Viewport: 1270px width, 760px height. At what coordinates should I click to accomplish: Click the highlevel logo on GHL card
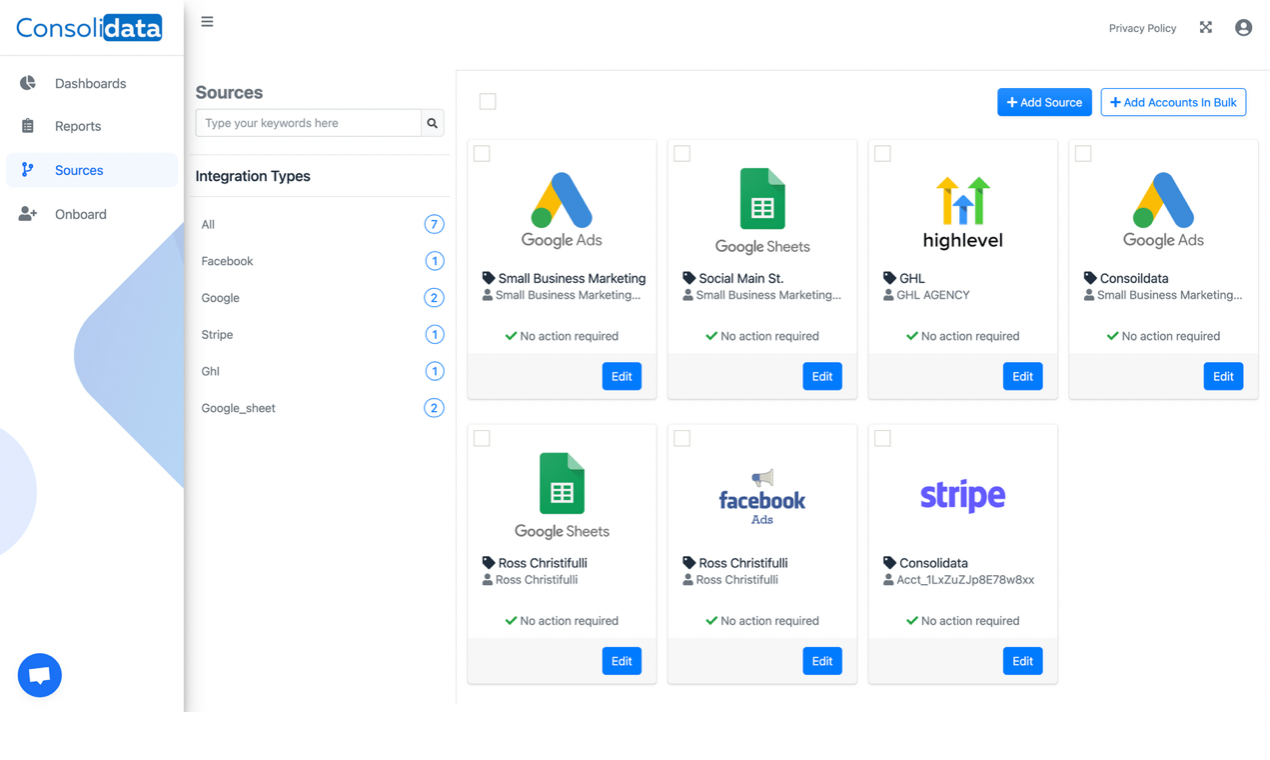pyautogui.click(x=963, y=212)
